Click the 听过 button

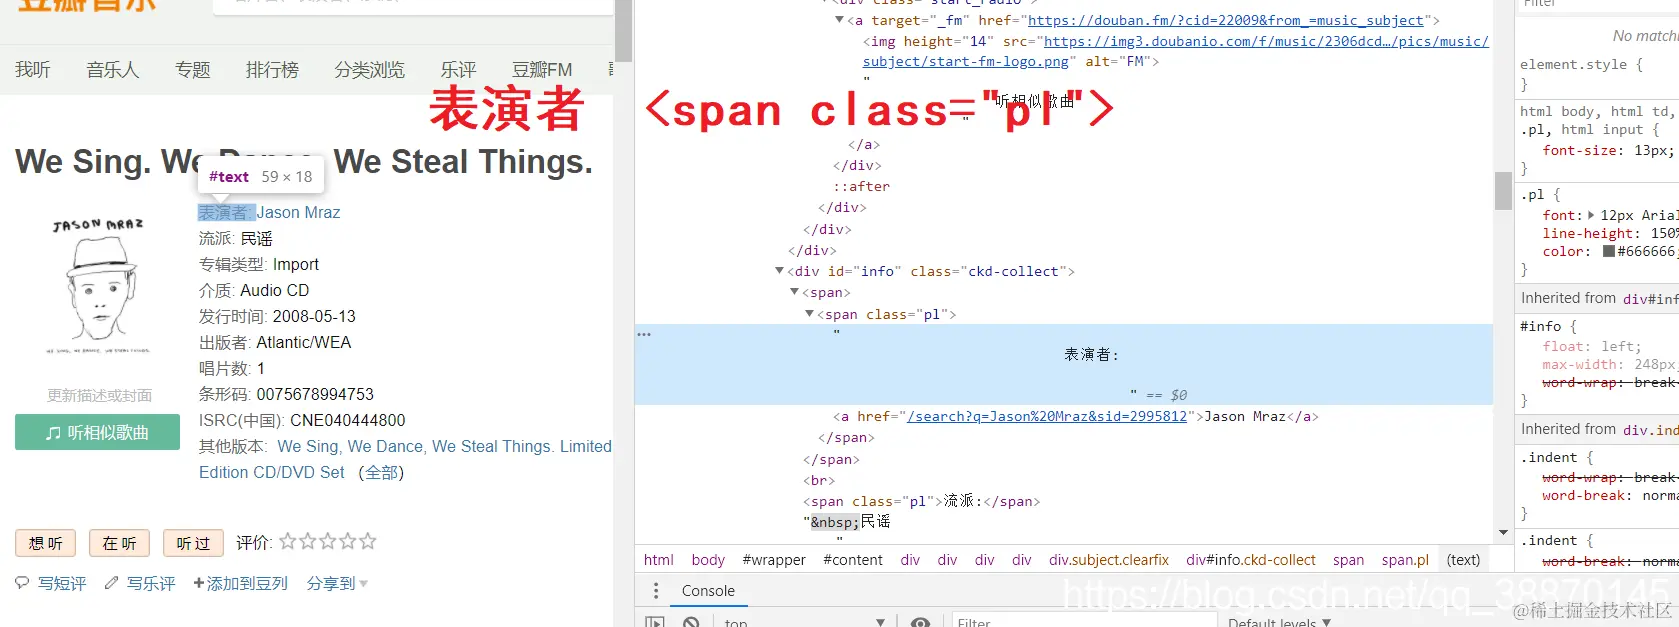point(193,543)
